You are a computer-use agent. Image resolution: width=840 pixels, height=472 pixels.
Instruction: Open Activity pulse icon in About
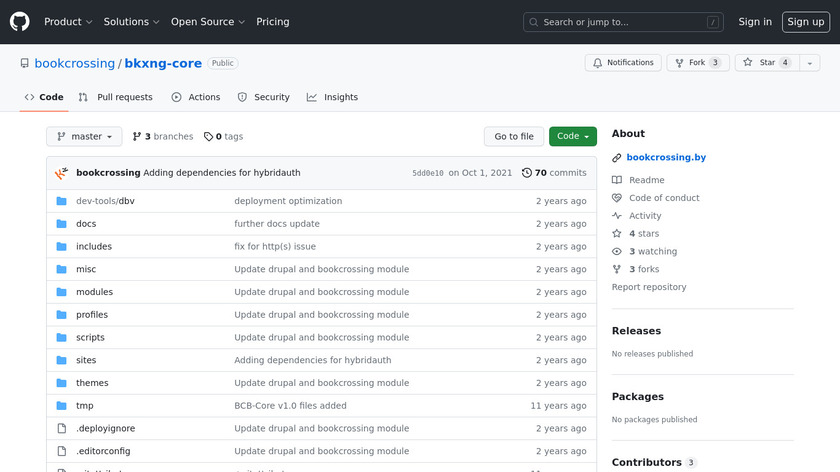(617, 216)
